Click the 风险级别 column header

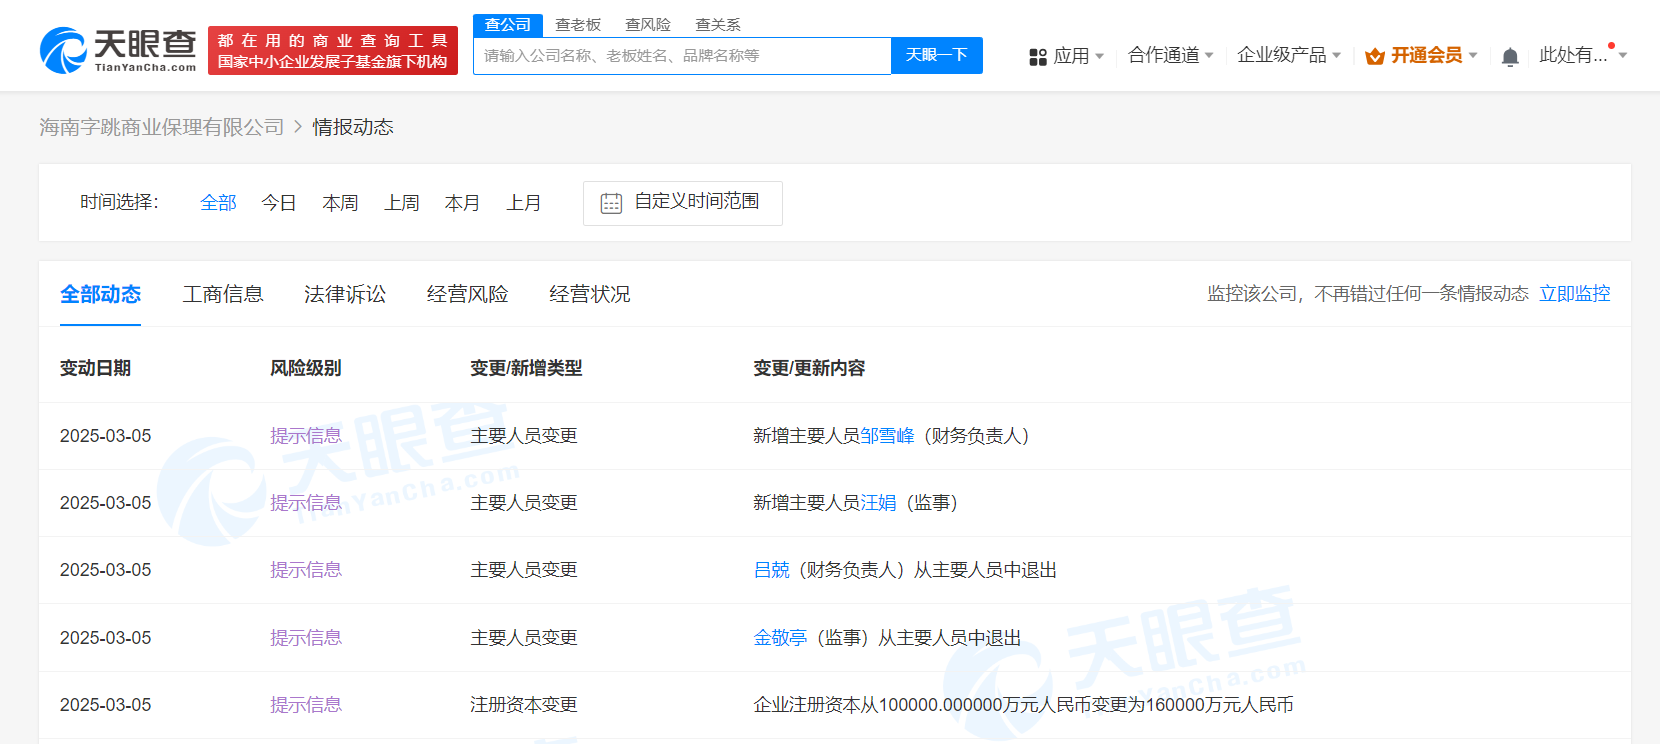pyautogui.click(x=306, y=368)
